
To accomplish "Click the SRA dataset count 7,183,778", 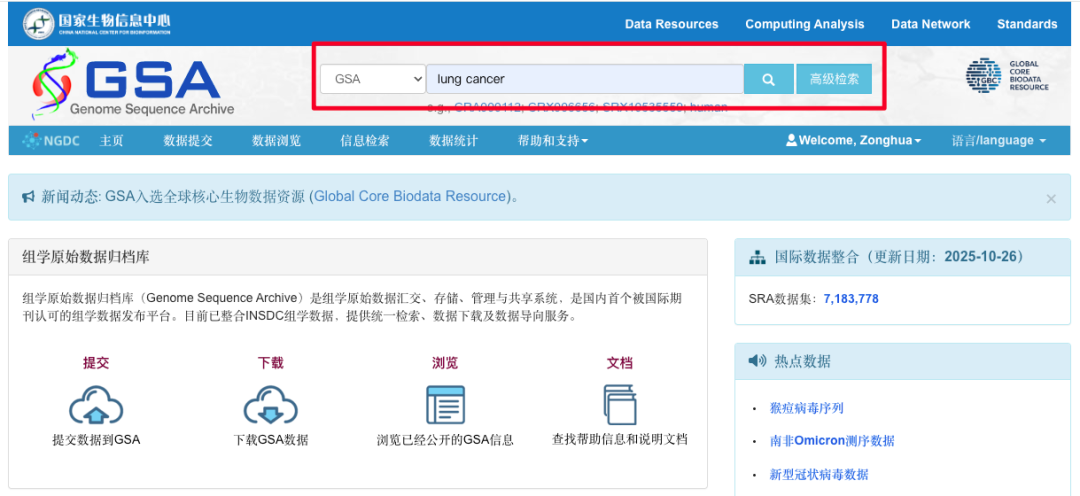I will point(851,299).
